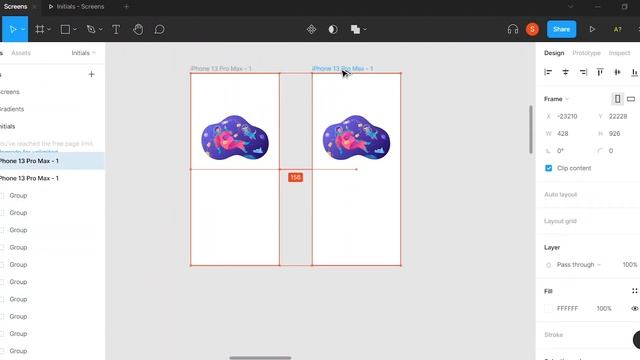
Task: Open shape tools dropdown arrow
Action: [75, 29]
